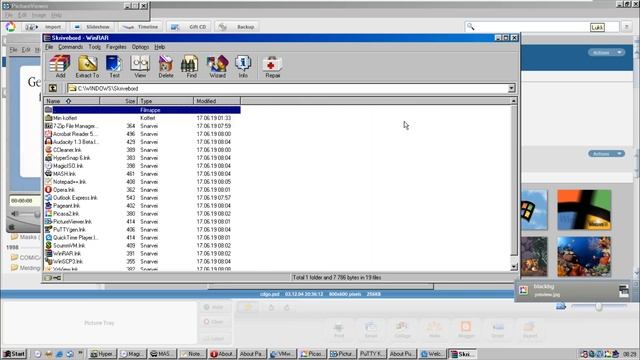Click the Delete toolbar icon
Screen dimensions: 640x360
pos(166,67)
